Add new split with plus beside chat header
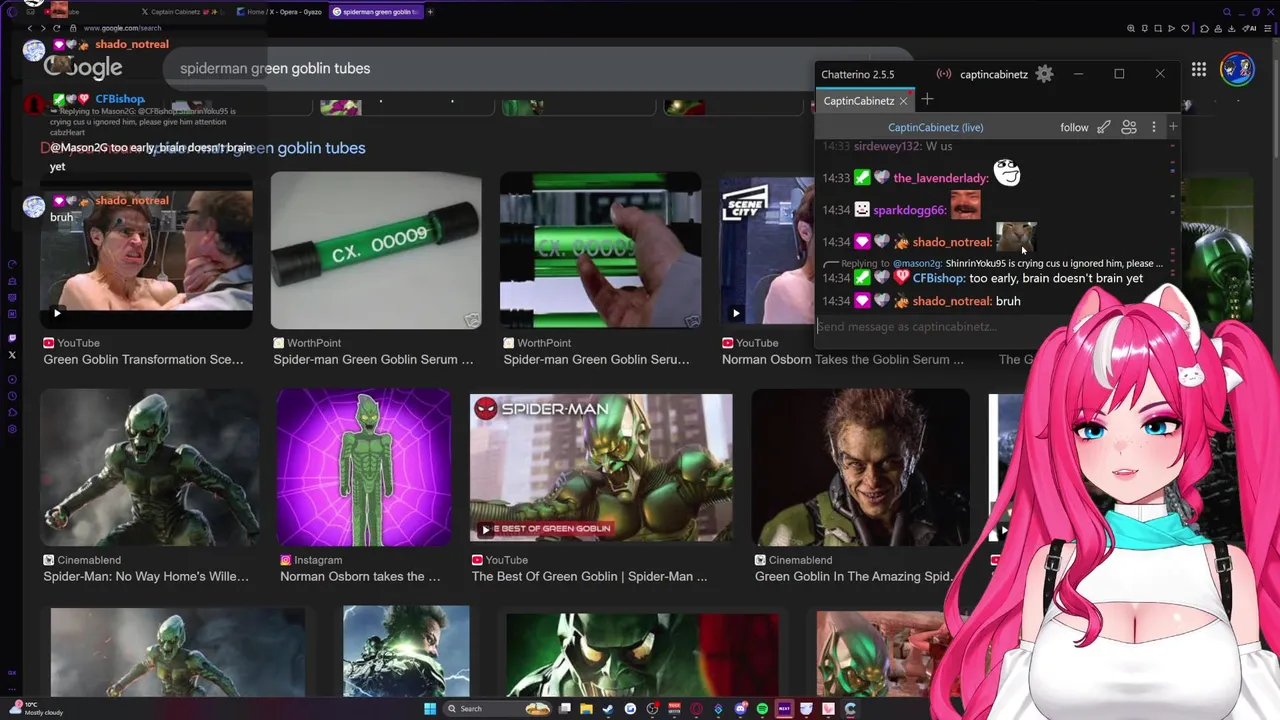Screen dimensions: 1280x720 click(x=1173, y=127)
